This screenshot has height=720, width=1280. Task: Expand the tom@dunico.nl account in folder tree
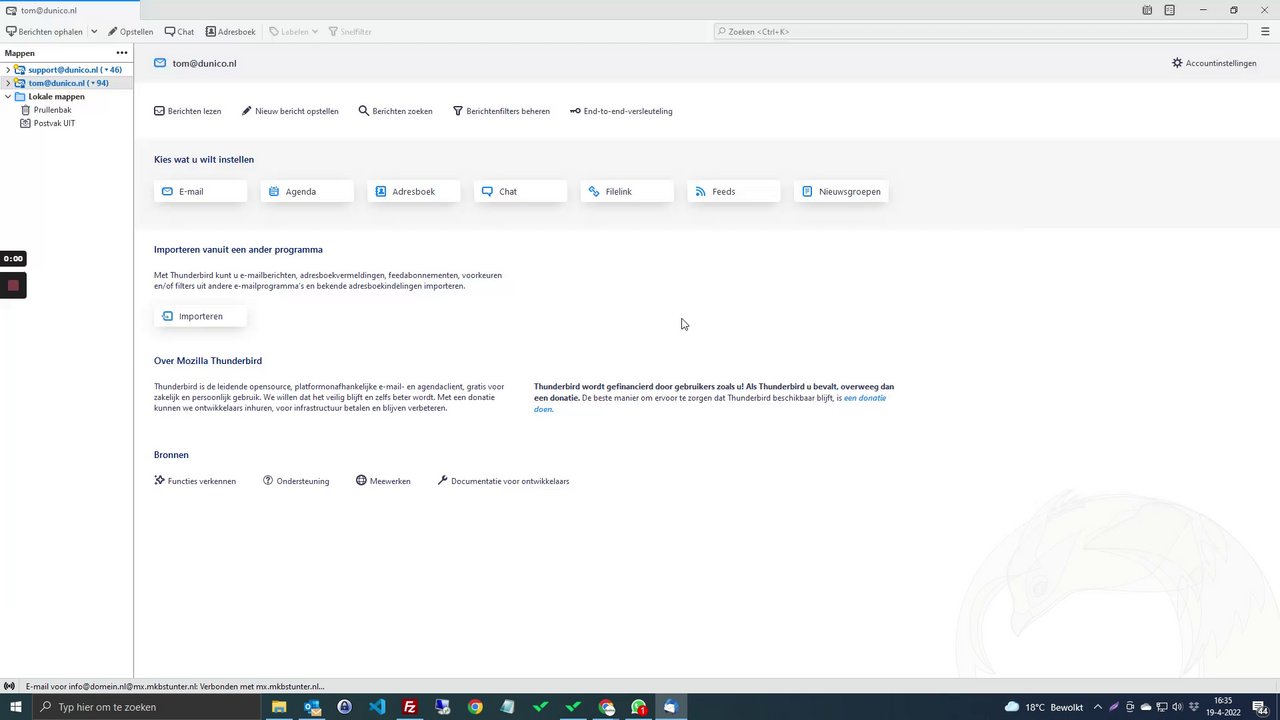pos(8,83)
